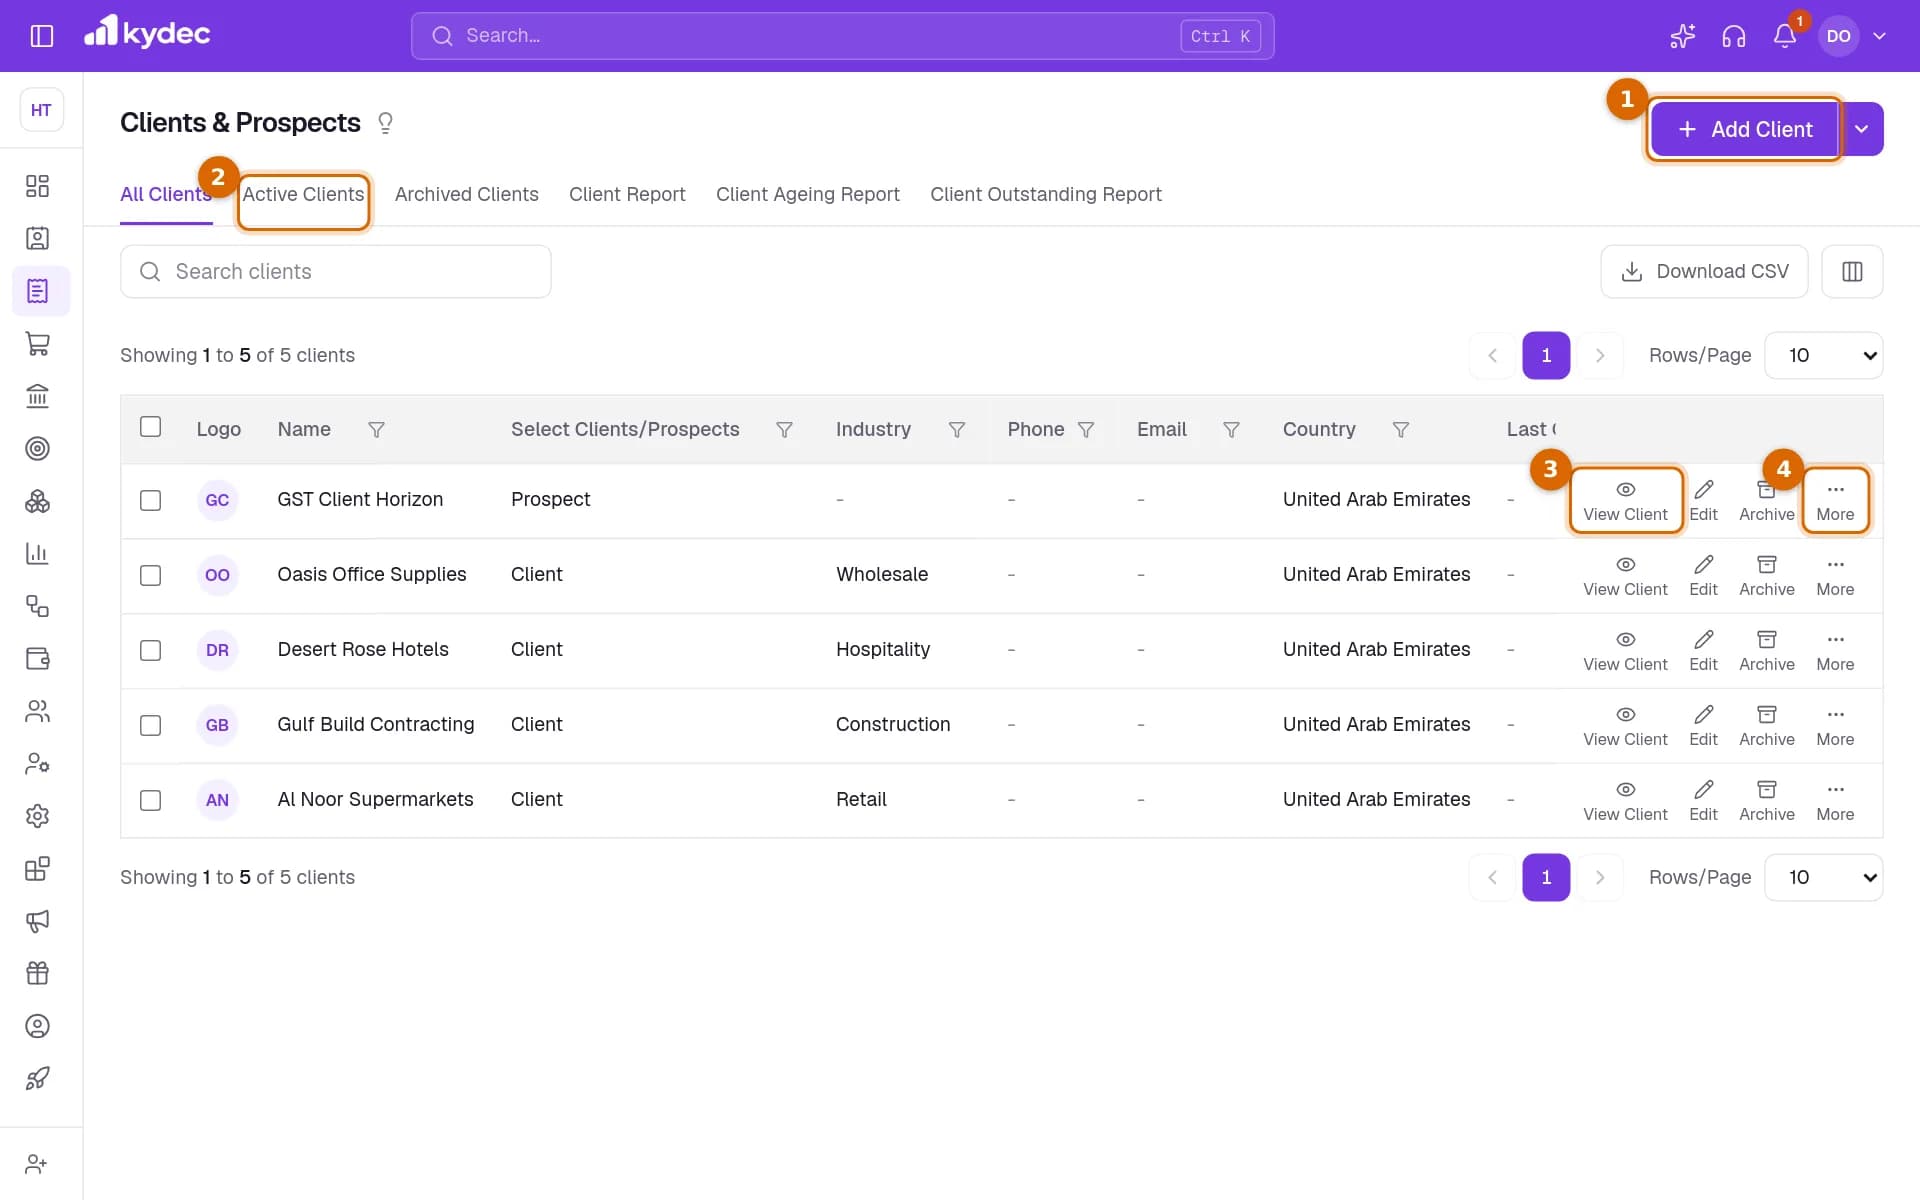The height and width of the screenshot is (1200, 1920).
Task: Open the Country column filter
Action: (1401, 429)
